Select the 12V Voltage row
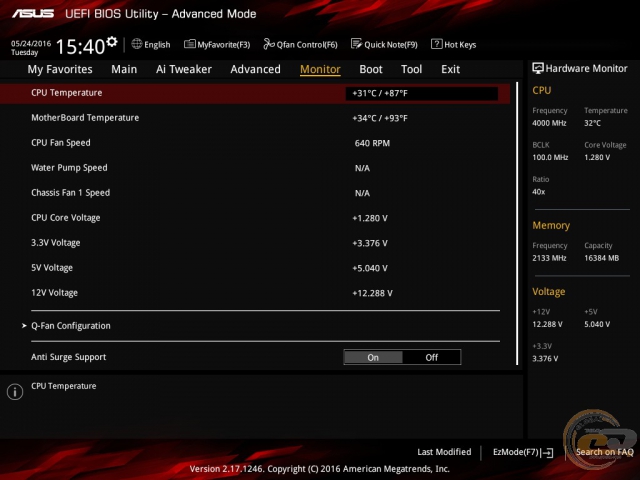The width and height of the screenshot is (640, 480). click(x=255, y=293)
